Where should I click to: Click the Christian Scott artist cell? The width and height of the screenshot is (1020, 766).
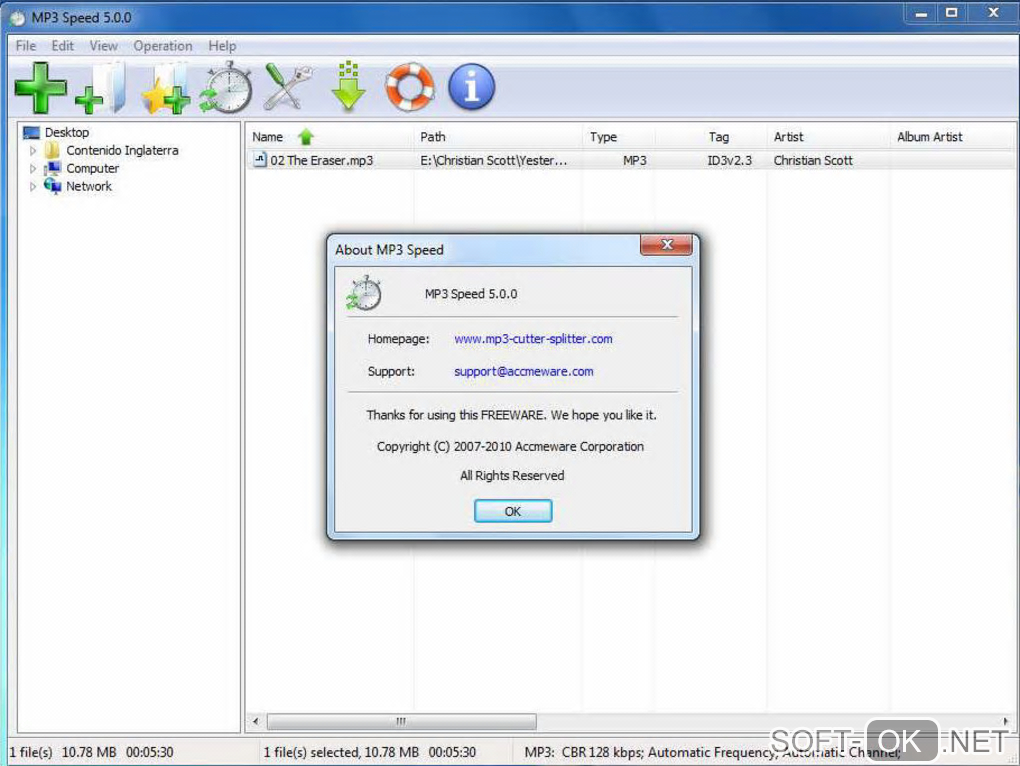coord(812,160)
